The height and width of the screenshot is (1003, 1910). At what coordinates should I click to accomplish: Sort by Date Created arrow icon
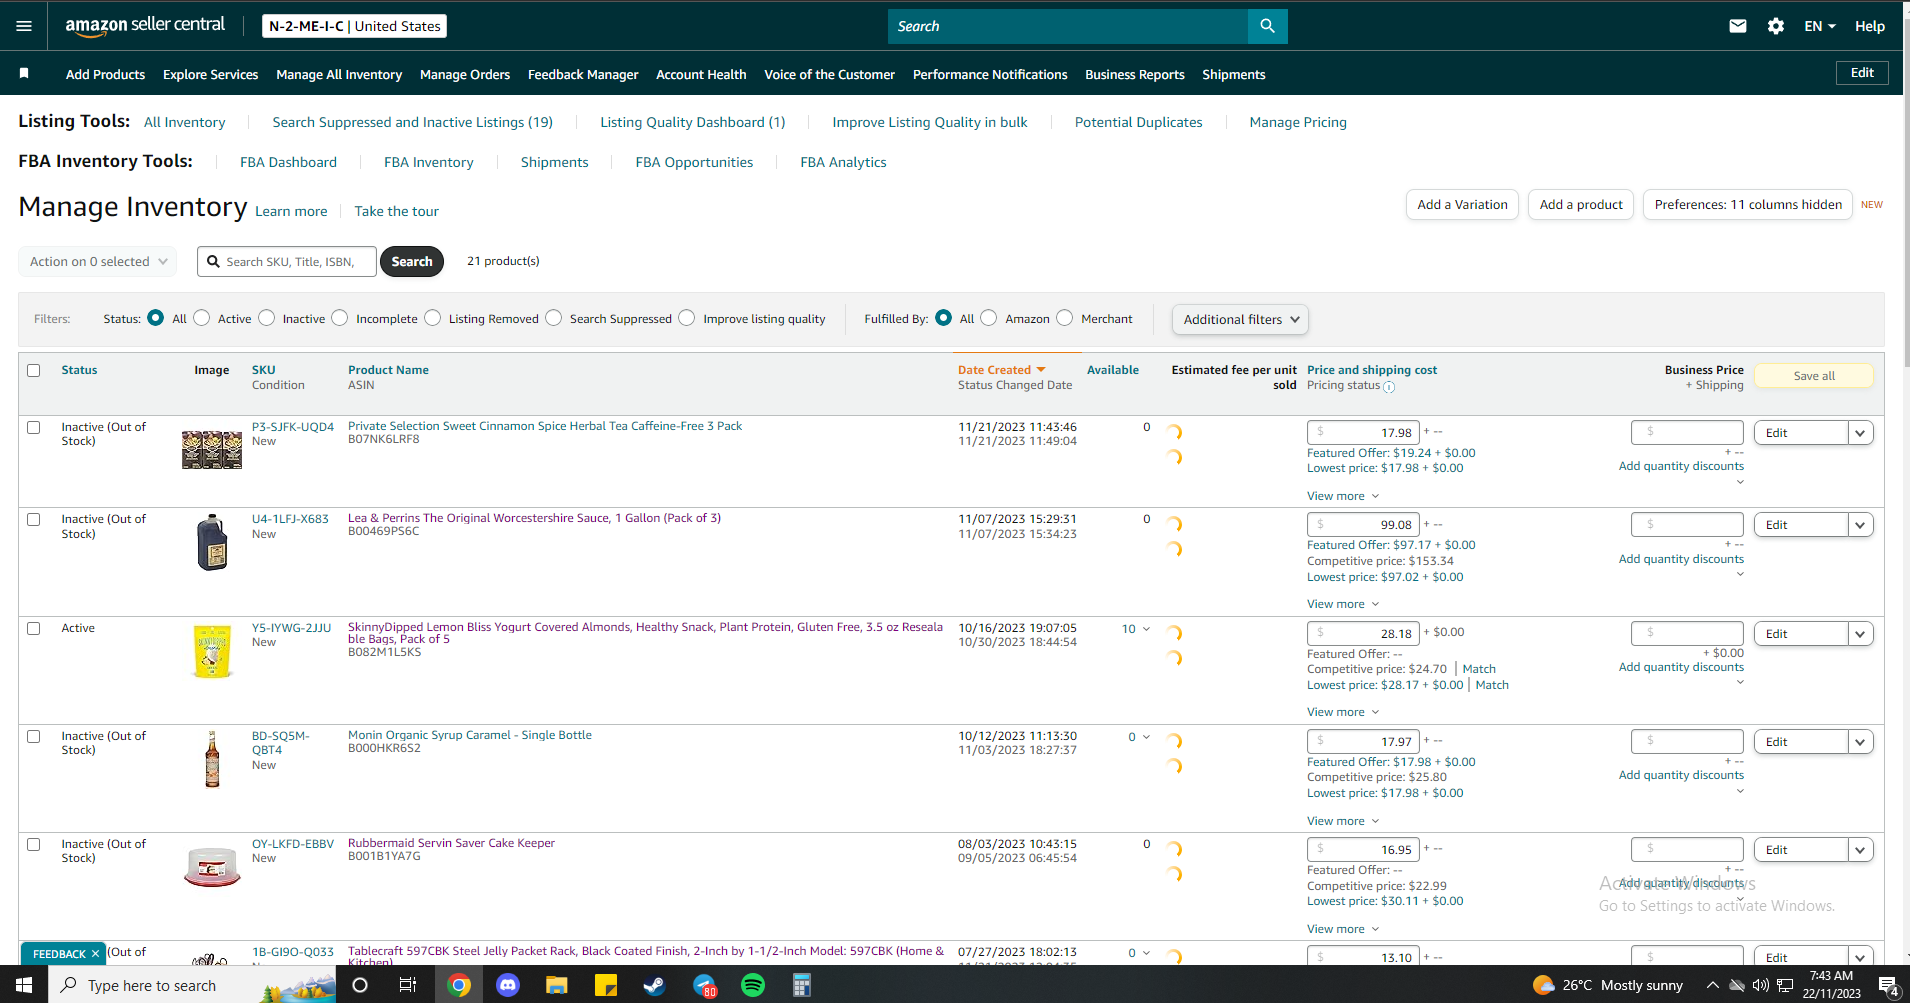pyautogui.click(x=1041, y=370)
